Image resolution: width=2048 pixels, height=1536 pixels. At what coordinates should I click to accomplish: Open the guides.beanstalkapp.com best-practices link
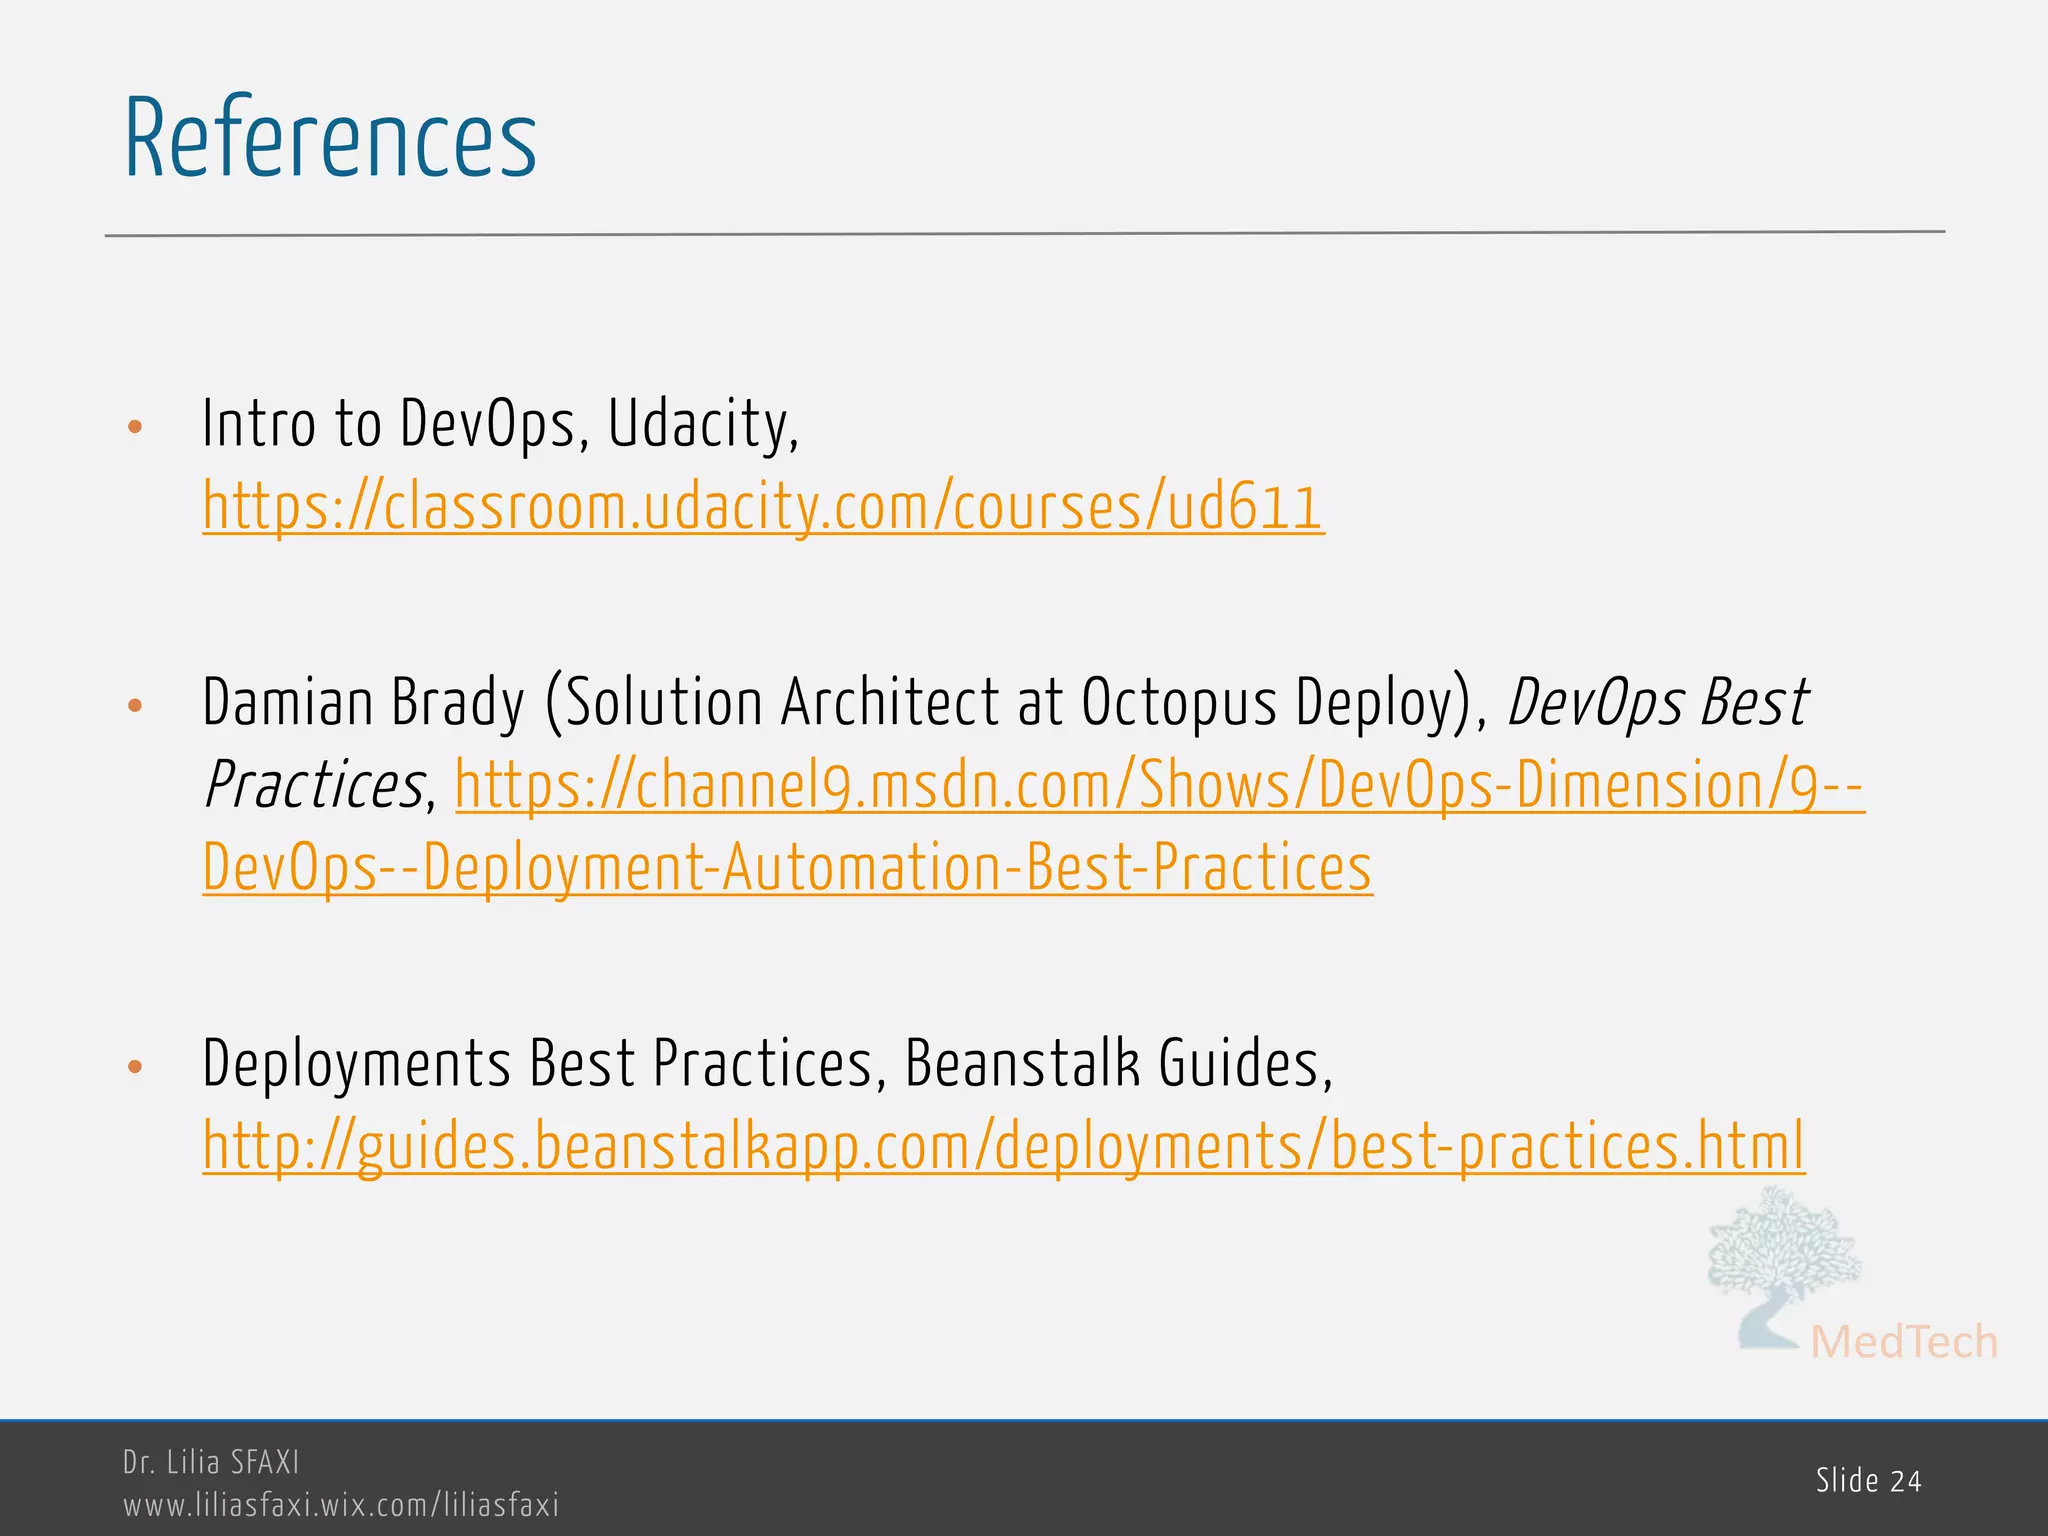(1003, 1146)
